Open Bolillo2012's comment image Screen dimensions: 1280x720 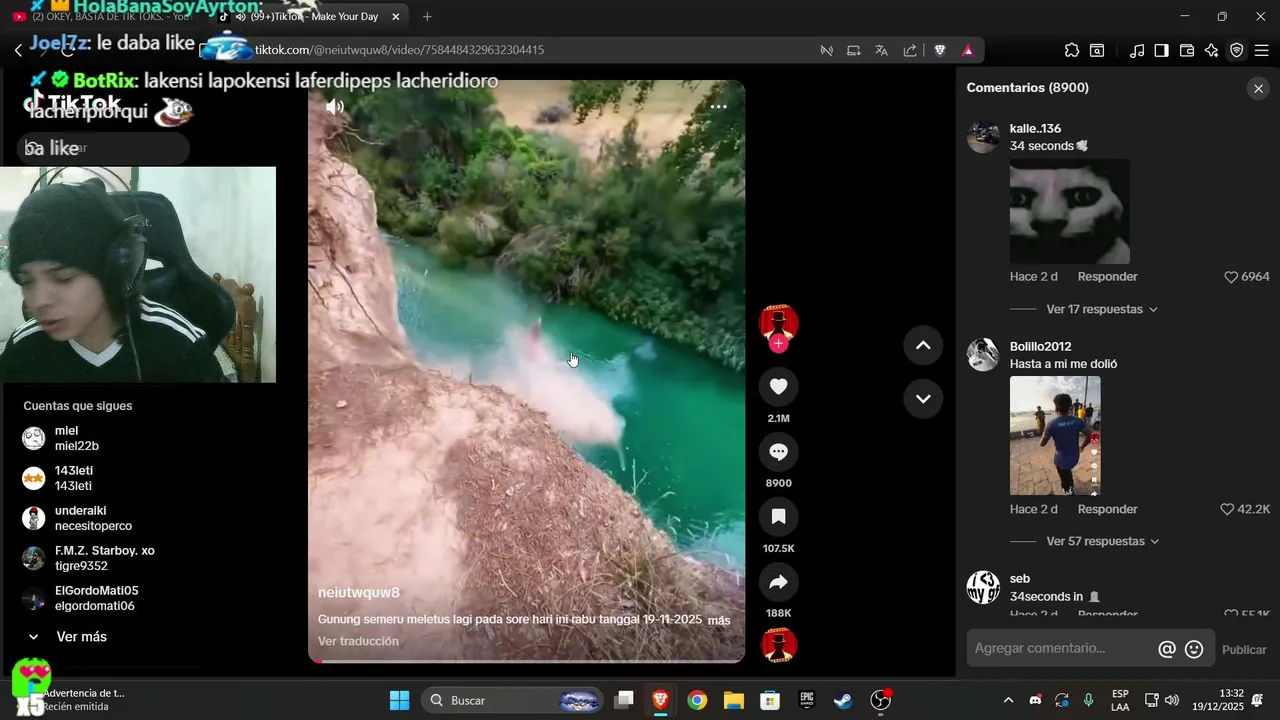(x=1055, y=435)
